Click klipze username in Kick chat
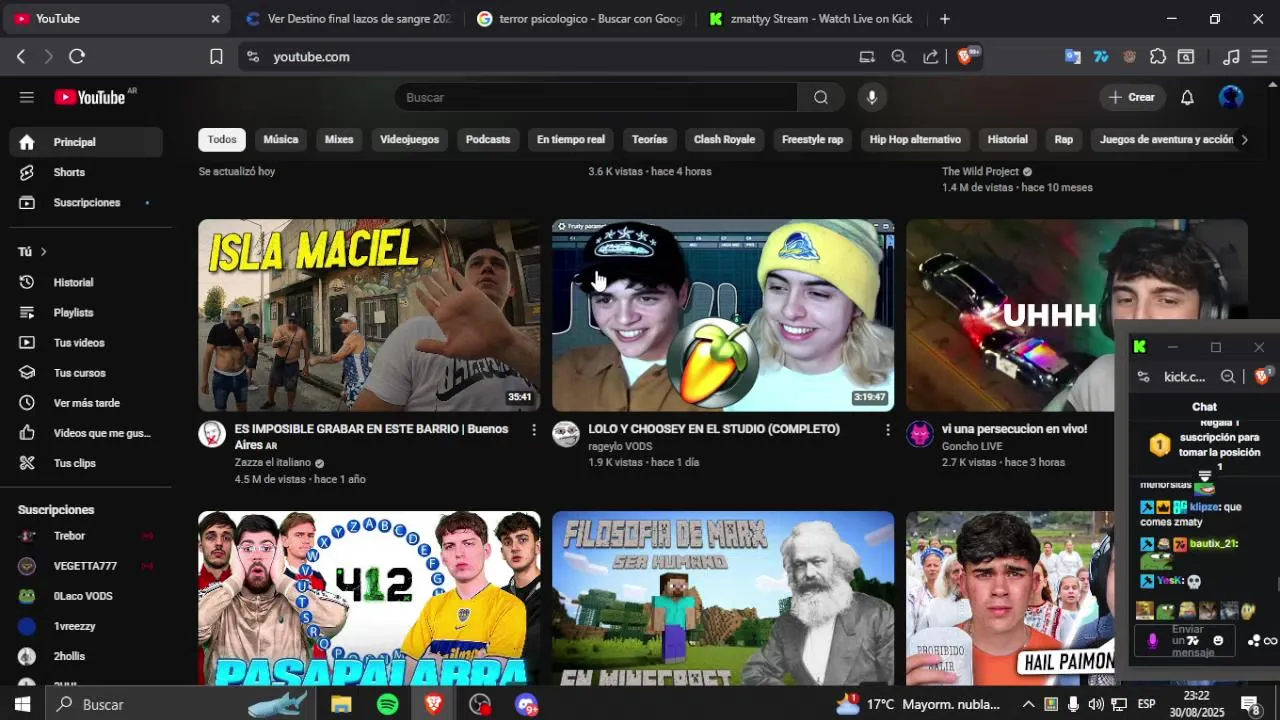1280x720 pixels. click(1203, 507)
